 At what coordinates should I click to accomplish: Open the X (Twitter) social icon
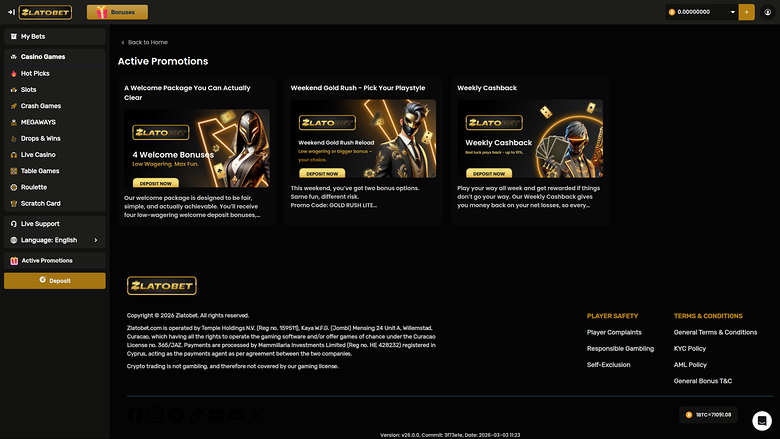pyautogui.click(x=257, y=415)
